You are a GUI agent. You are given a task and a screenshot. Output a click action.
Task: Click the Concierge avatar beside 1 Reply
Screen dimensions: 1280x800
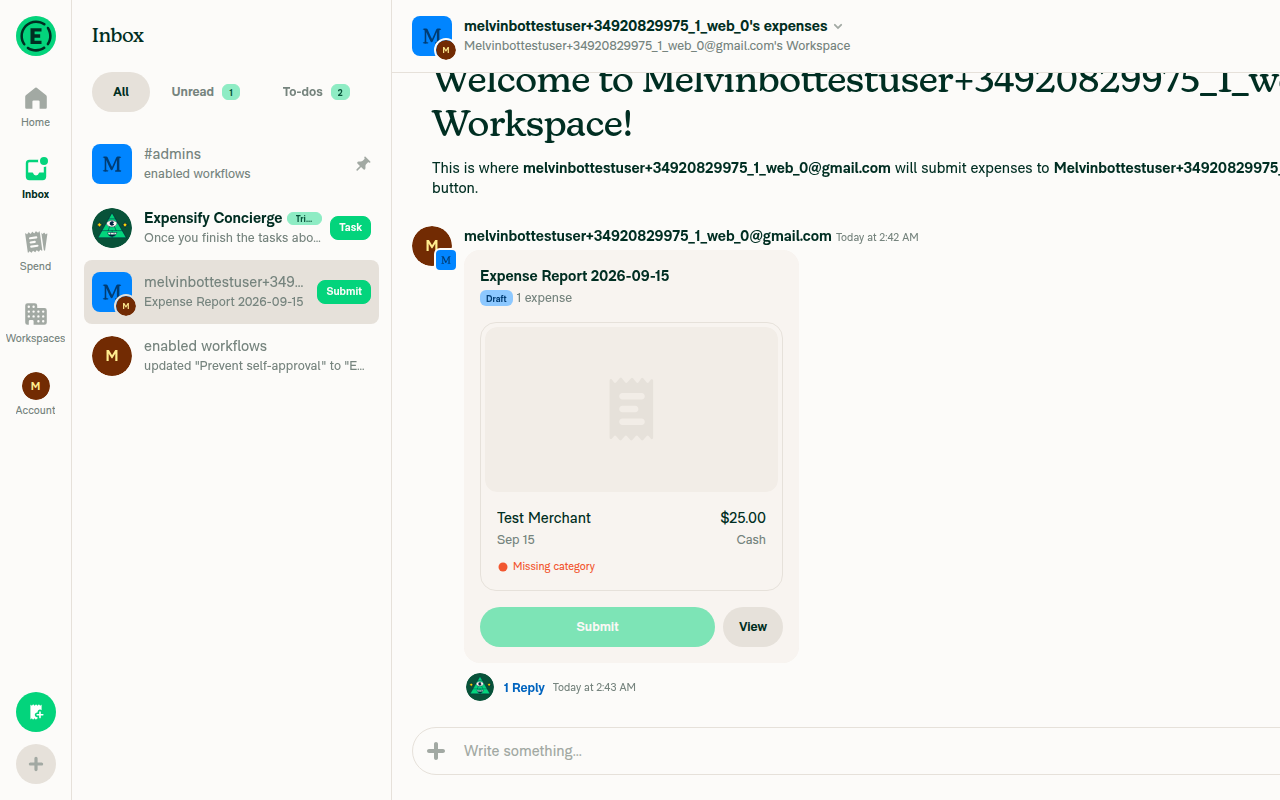(x=480, y=687)
